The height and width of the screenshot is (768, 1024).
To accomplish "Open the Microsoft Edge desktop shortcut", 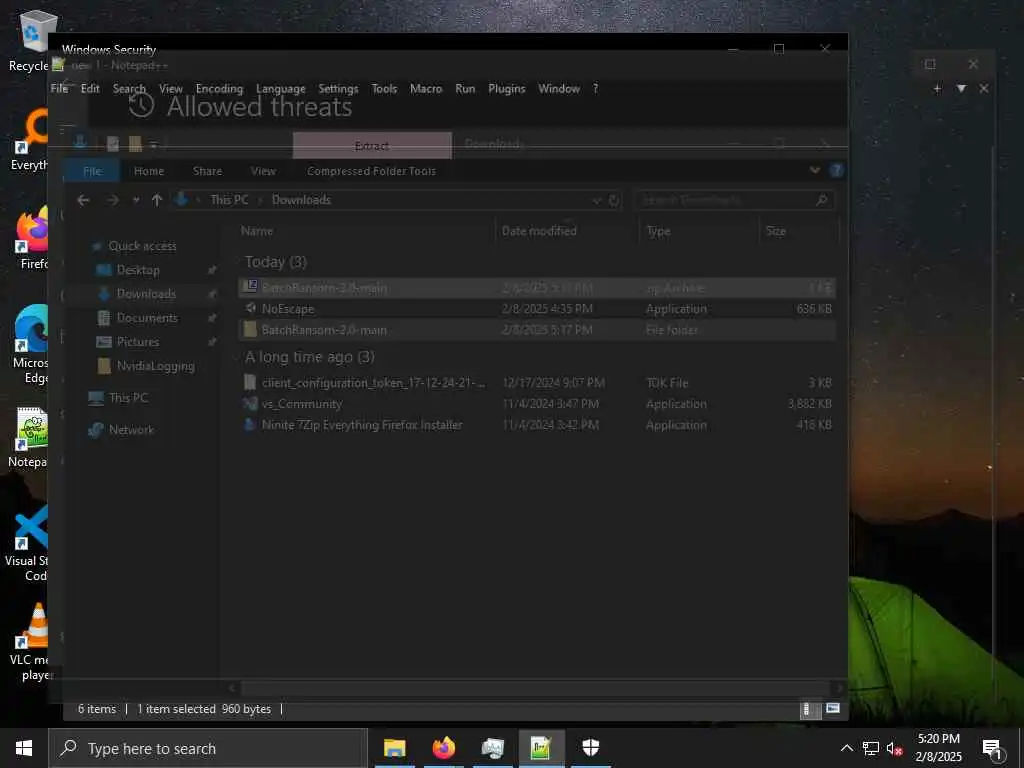I will [29, 344].
